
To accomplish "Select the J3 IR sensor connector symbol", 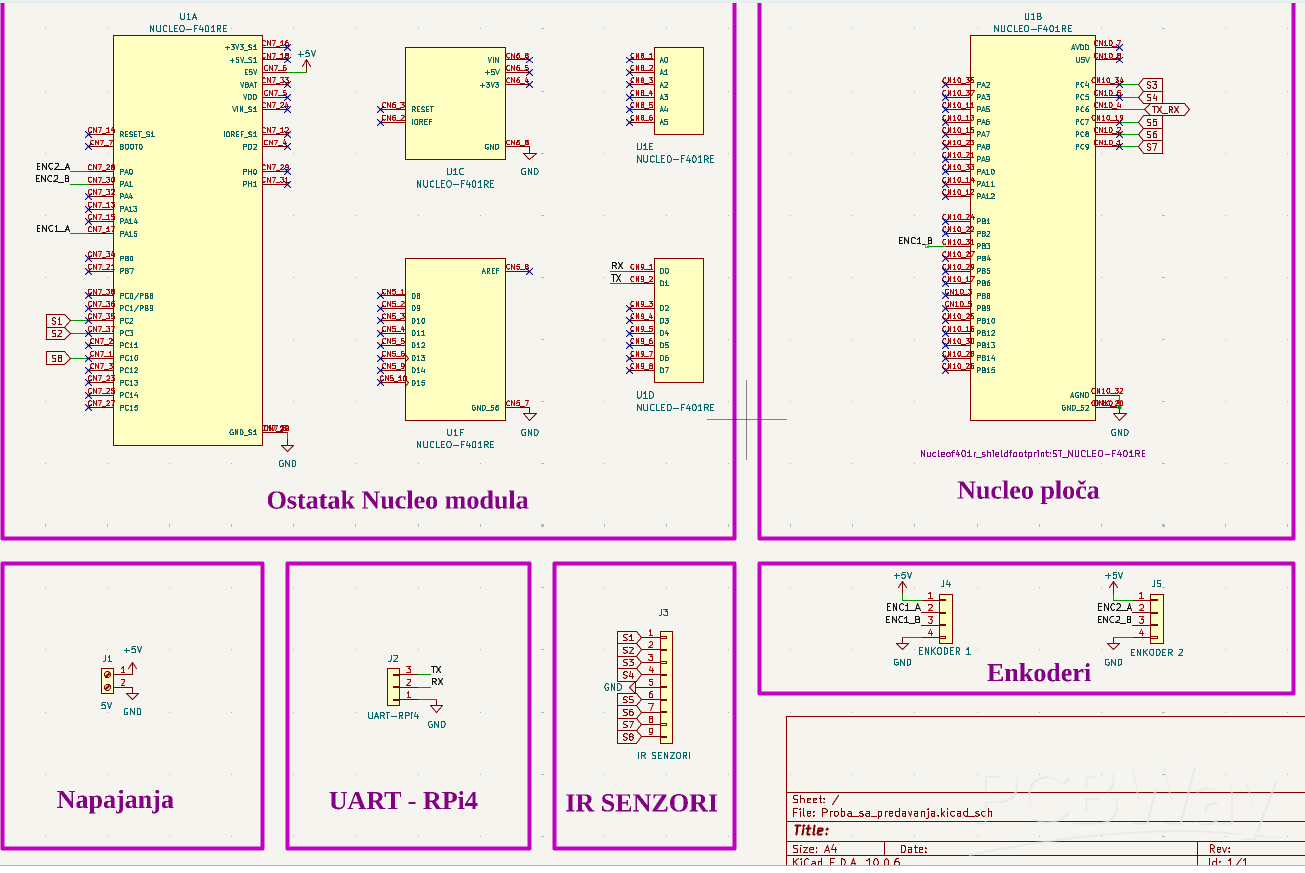I will click(x=665, y=686).
